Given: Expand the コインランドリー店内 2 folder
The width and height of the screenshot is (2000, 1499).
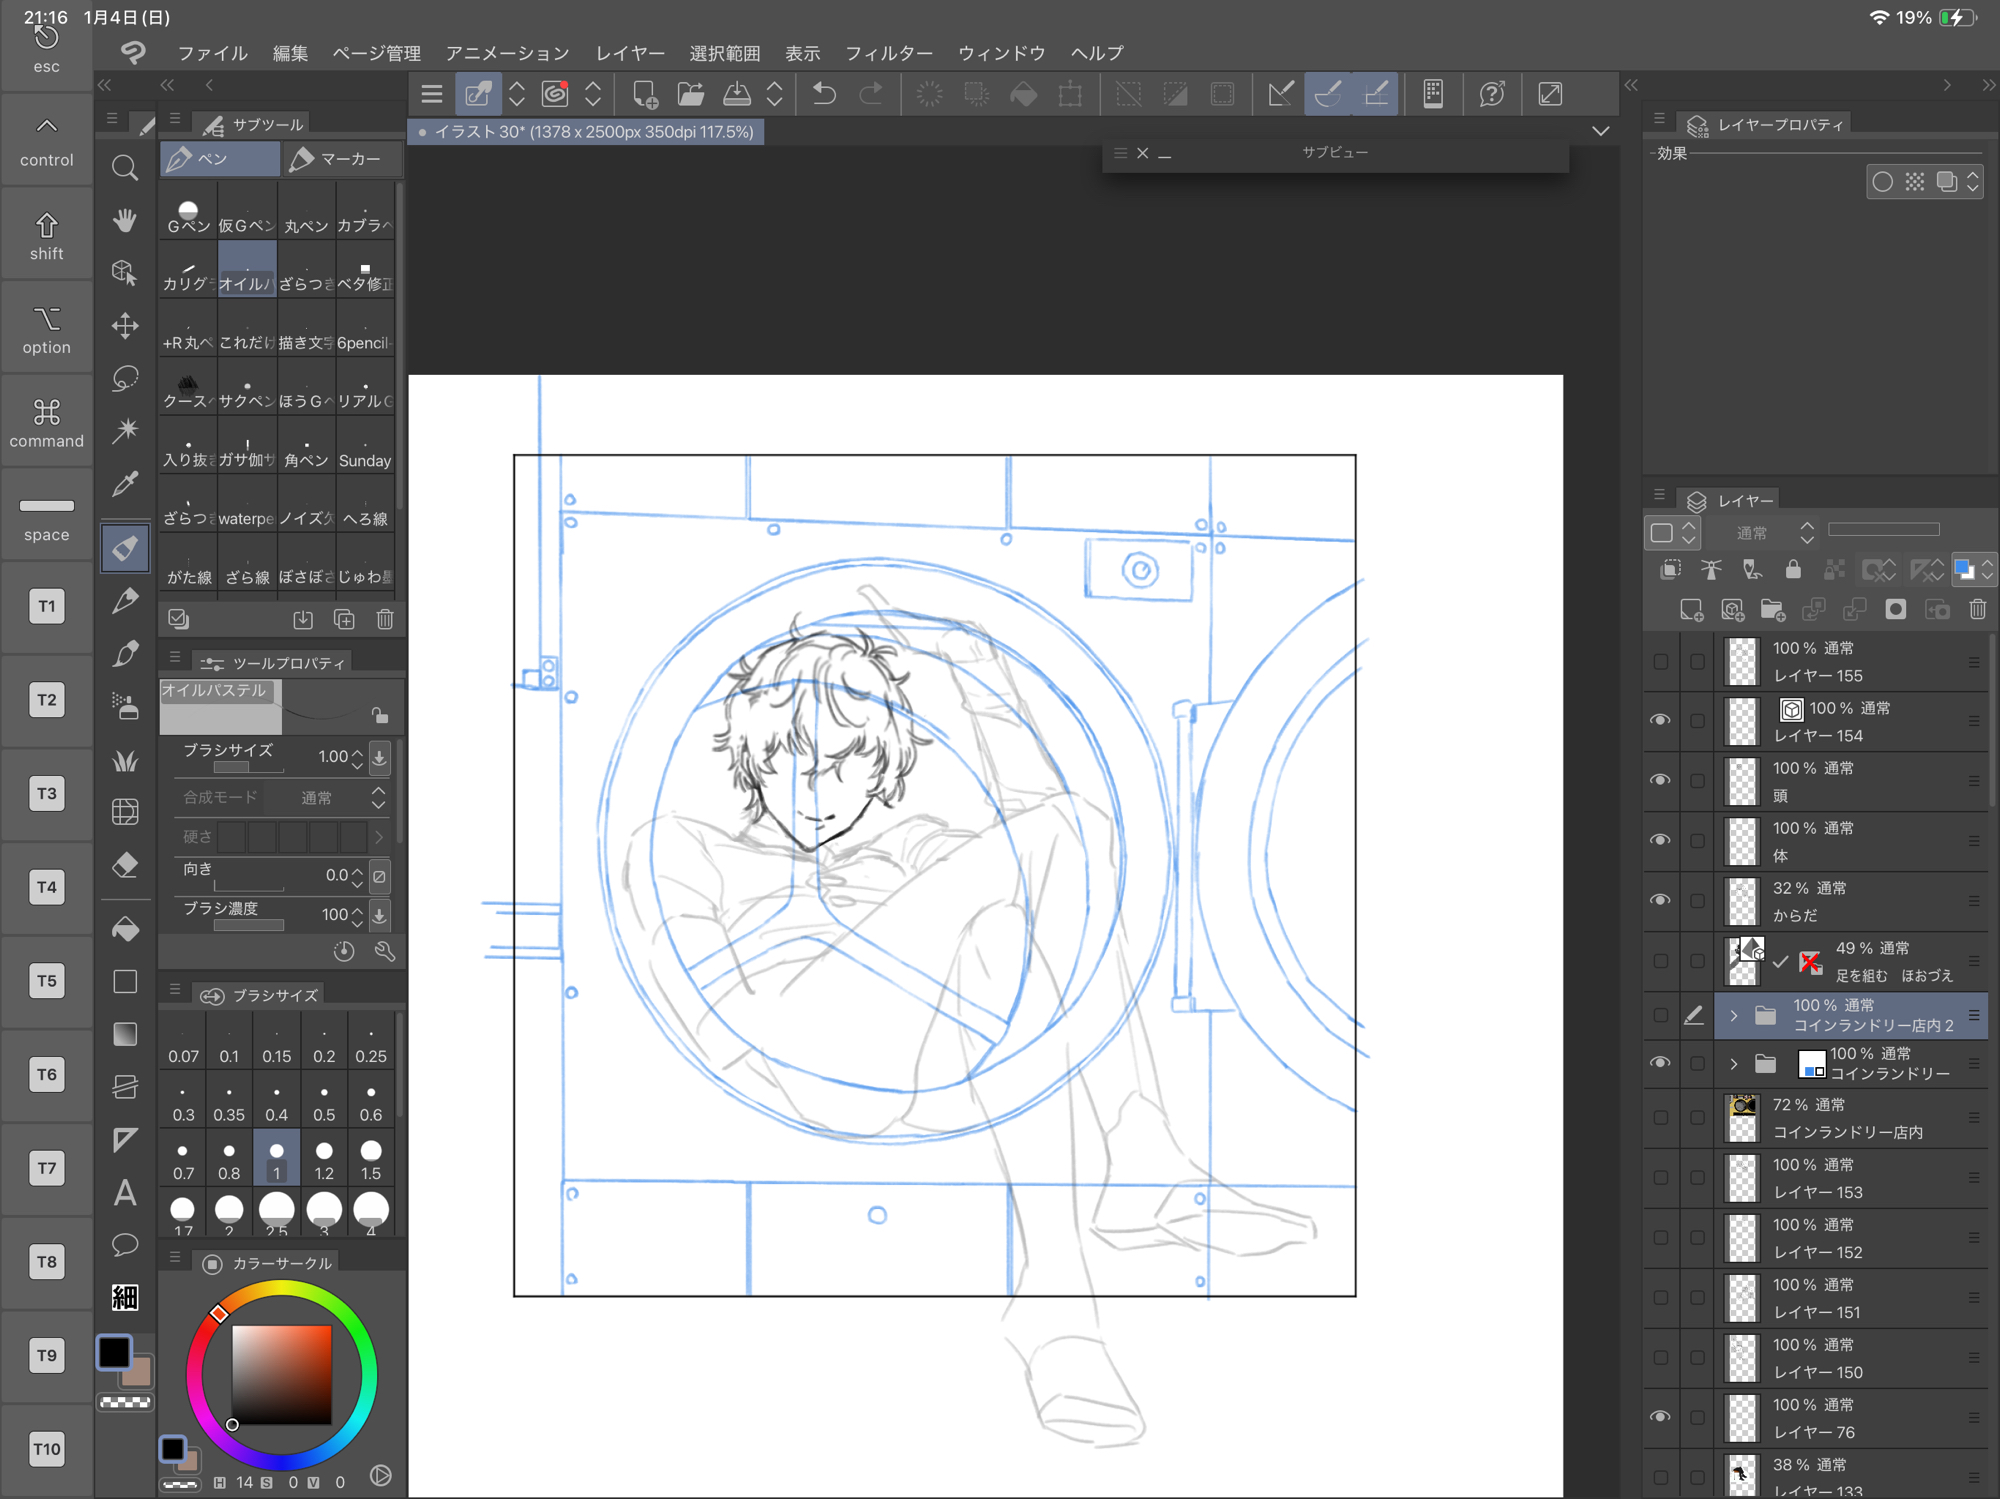Looking at the screenshot, I should pos(1734,1015).
